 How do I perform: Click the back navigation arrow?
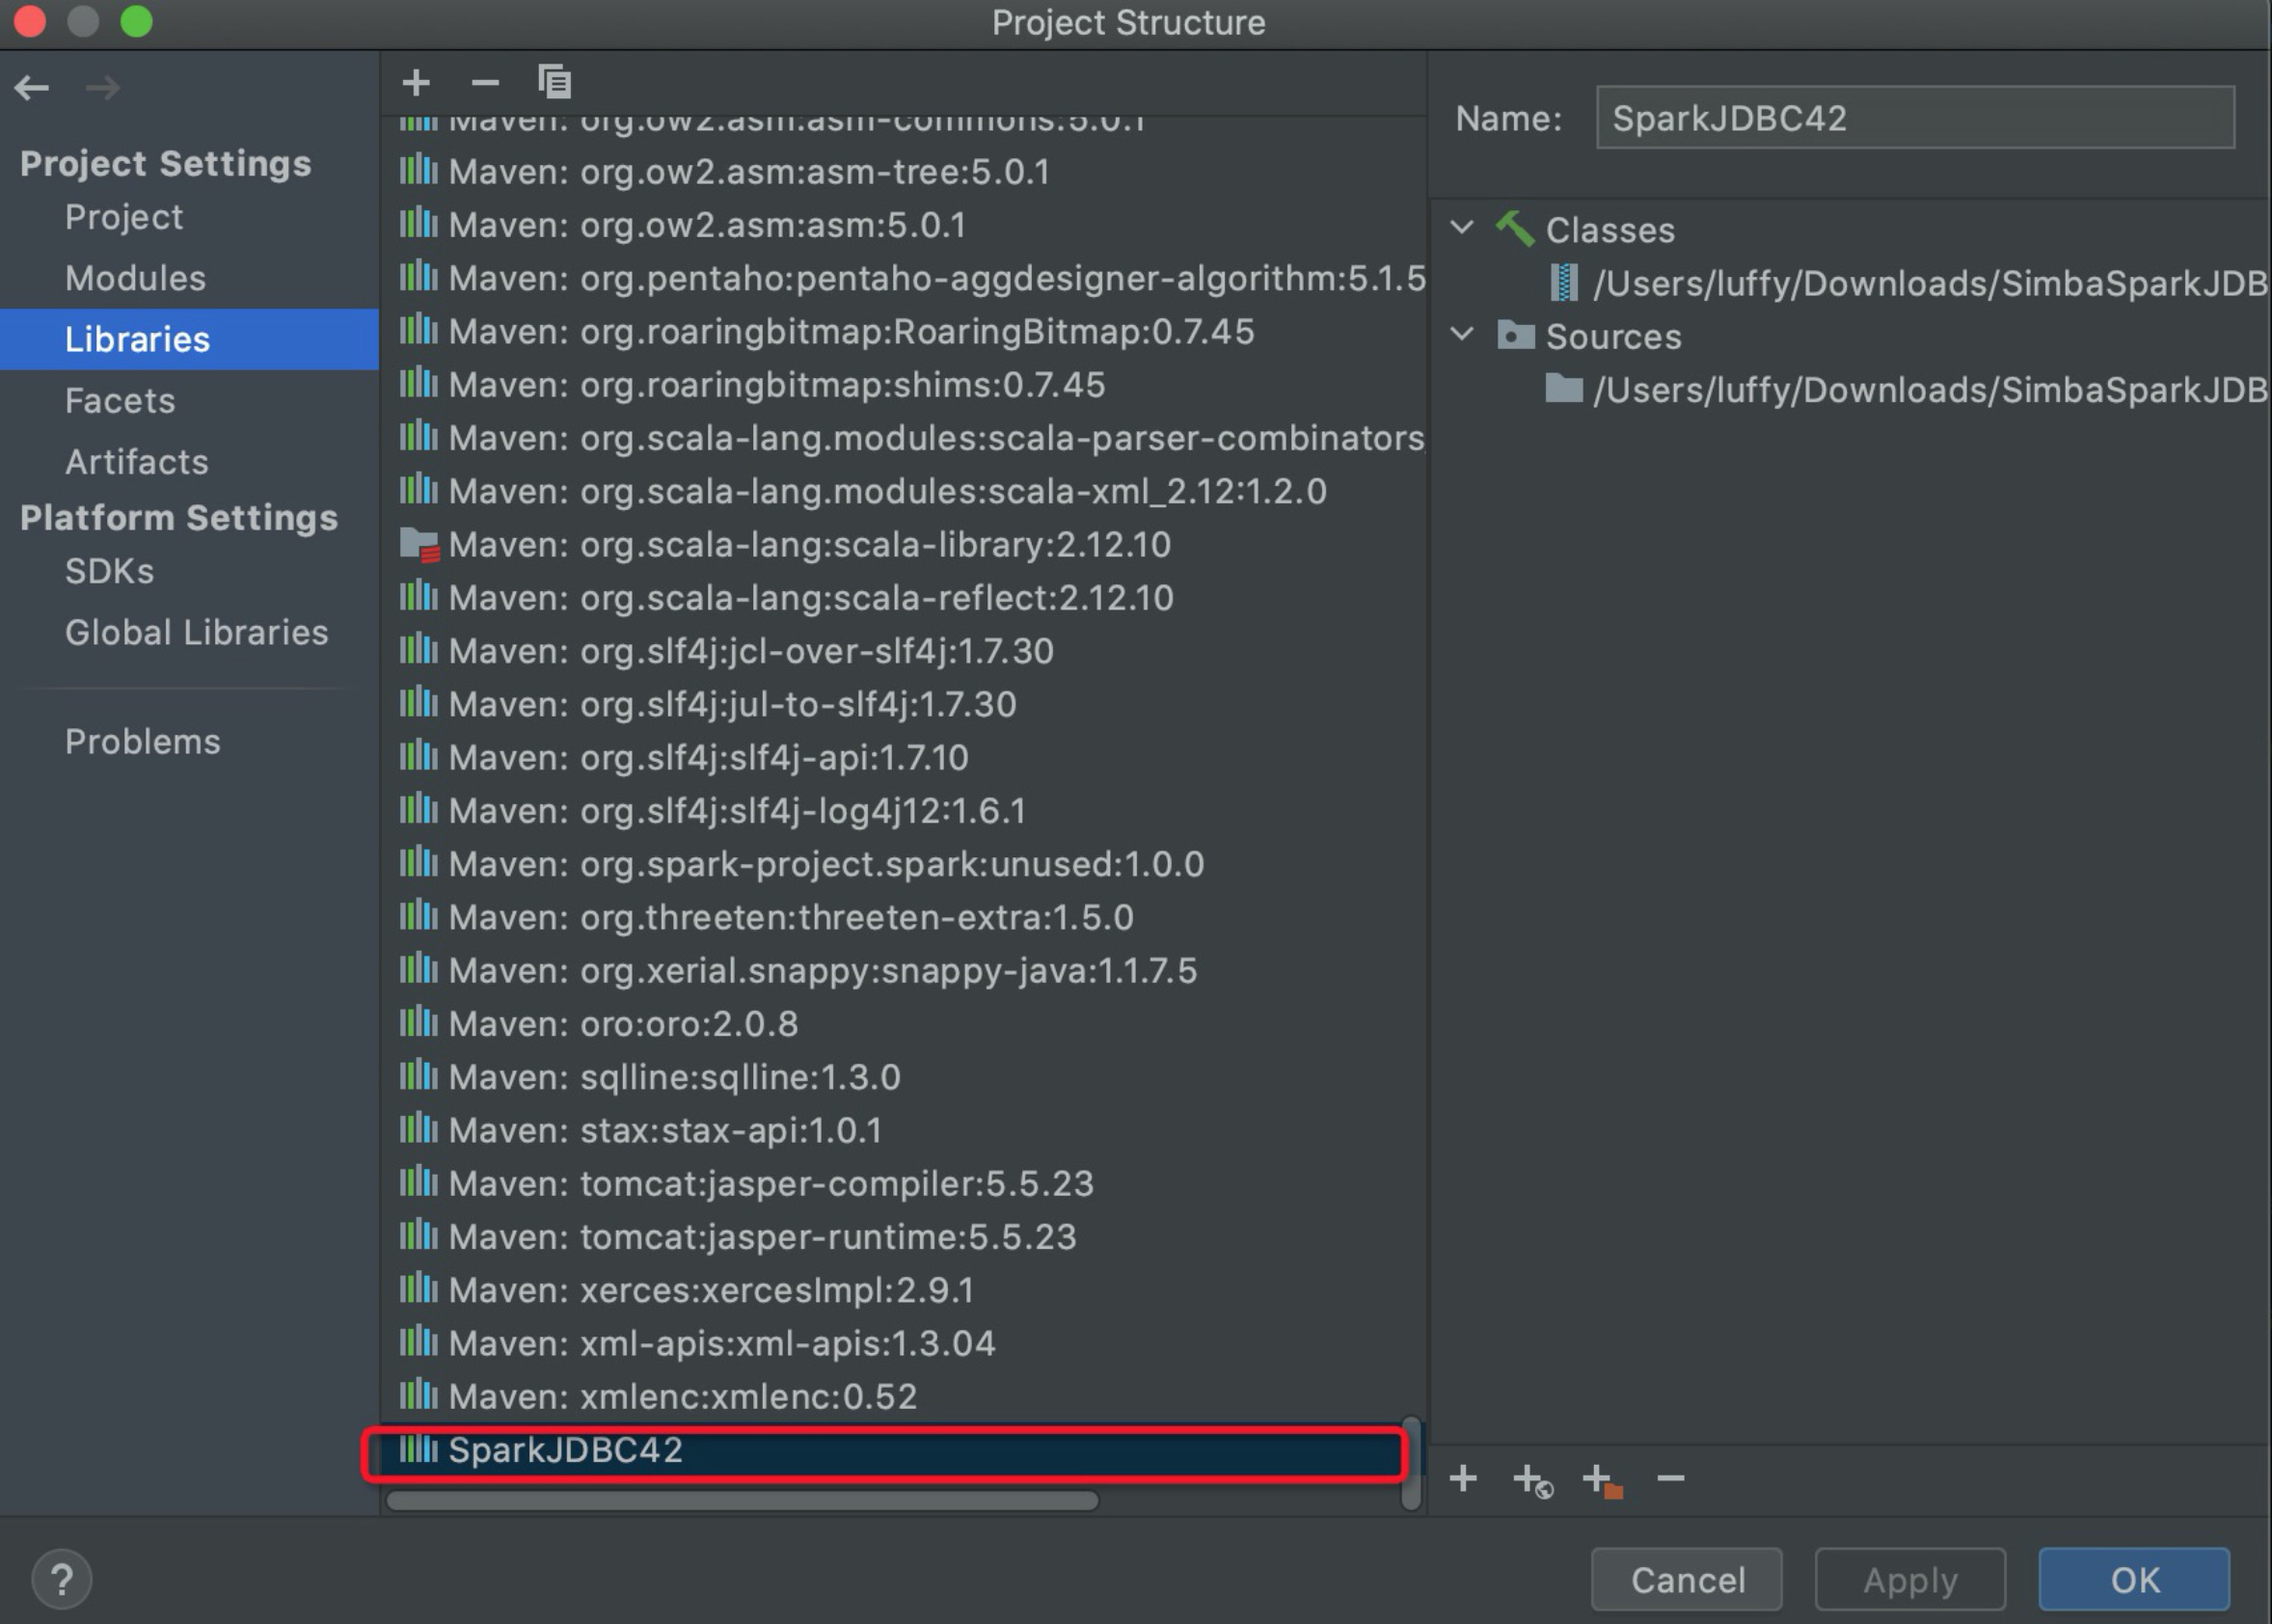[x=31, y=88]
